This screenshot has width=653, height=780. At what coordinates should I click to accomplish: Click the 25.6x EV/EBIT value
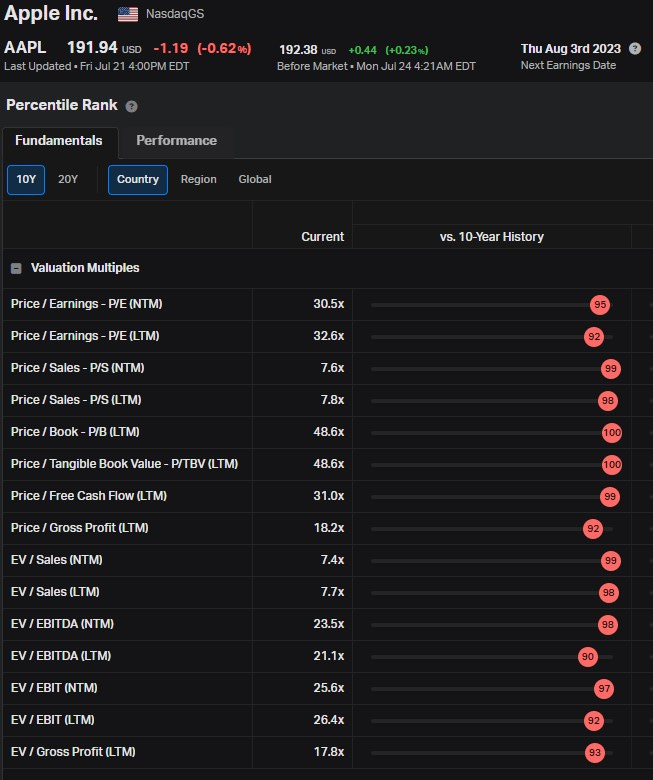[x=329, y=688]
